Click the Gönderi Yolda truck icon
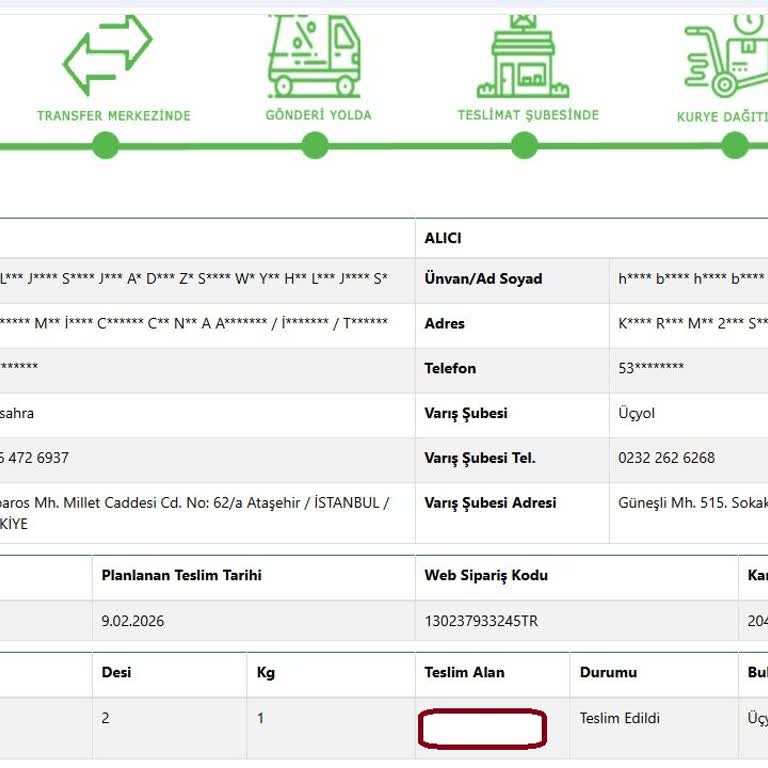 pos(314,55)
